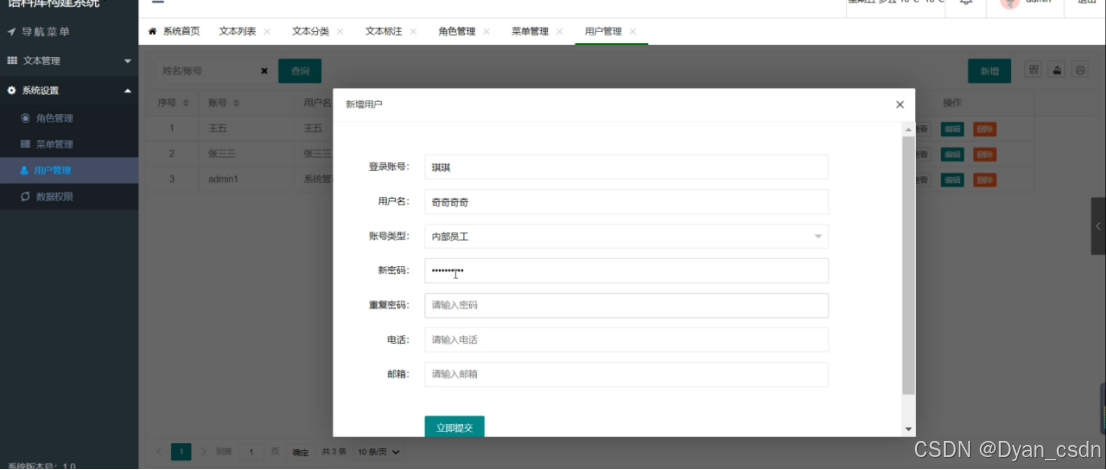1106x470 pixels.
Task: Click 编辑 for the 王五 row
Action: pos(952,129)
